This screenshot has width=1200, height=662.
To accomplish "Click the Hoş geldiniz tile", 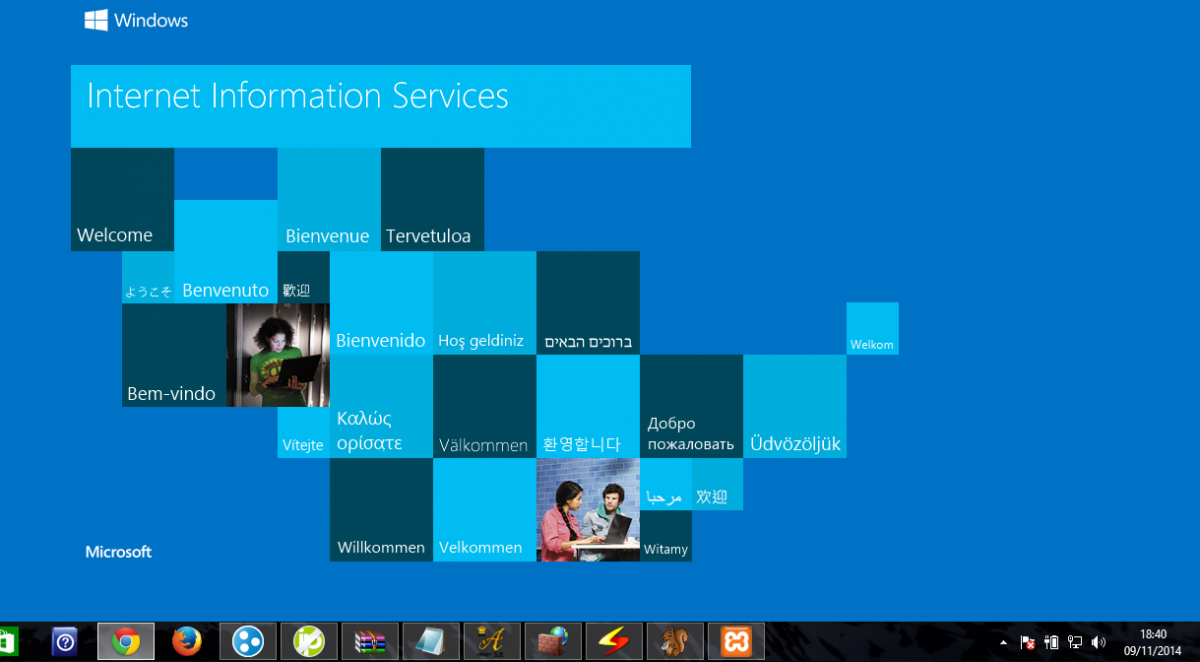I will (484, 303).
